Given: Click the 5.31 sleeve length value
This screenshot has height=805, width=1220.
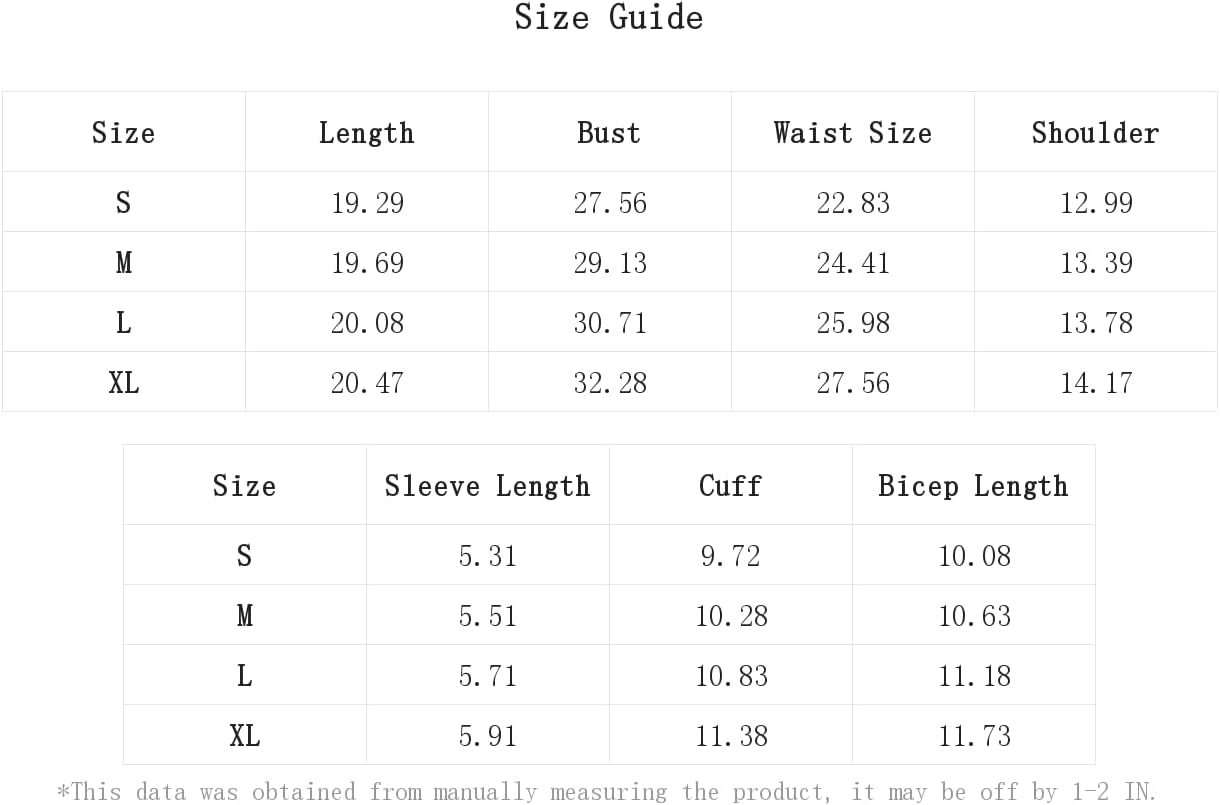Looking at the screenshot, I should tap(488, 556).
